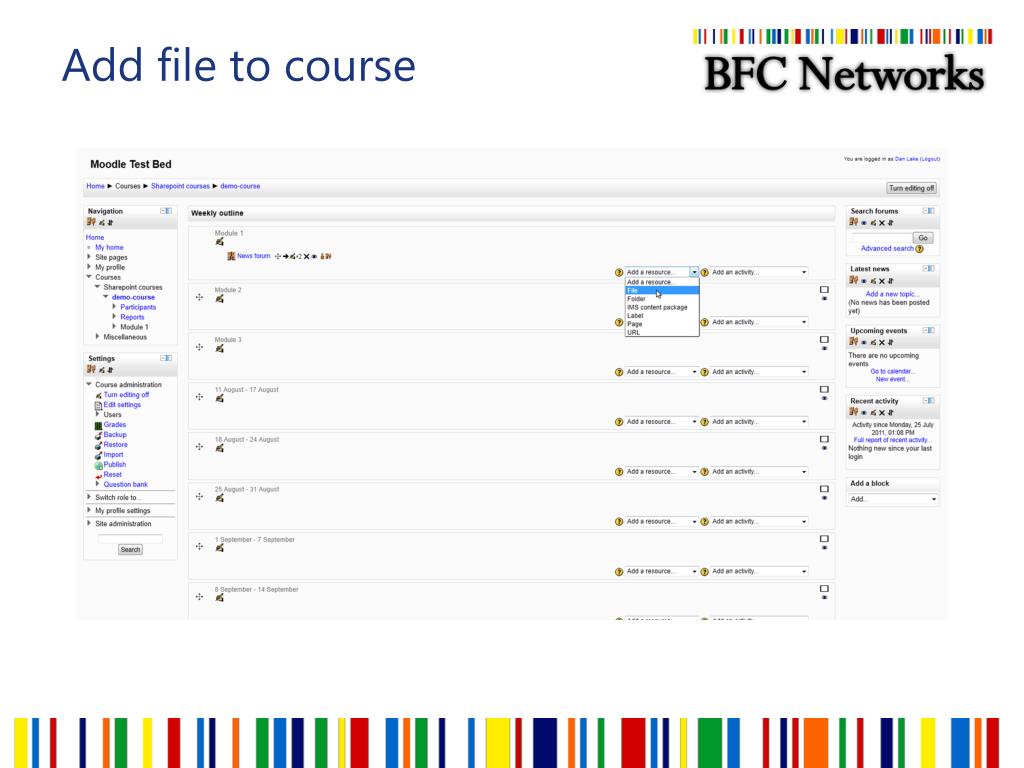Screen dimensions: 1024x768
Task: Open help icon beside Advanced search
Action: [x=920, y=249]
